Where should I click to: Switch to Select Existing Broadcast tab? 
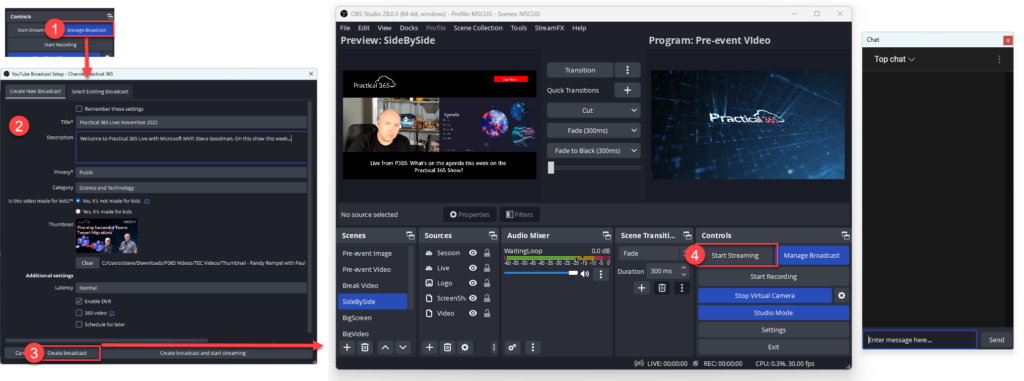pos(100,91)
